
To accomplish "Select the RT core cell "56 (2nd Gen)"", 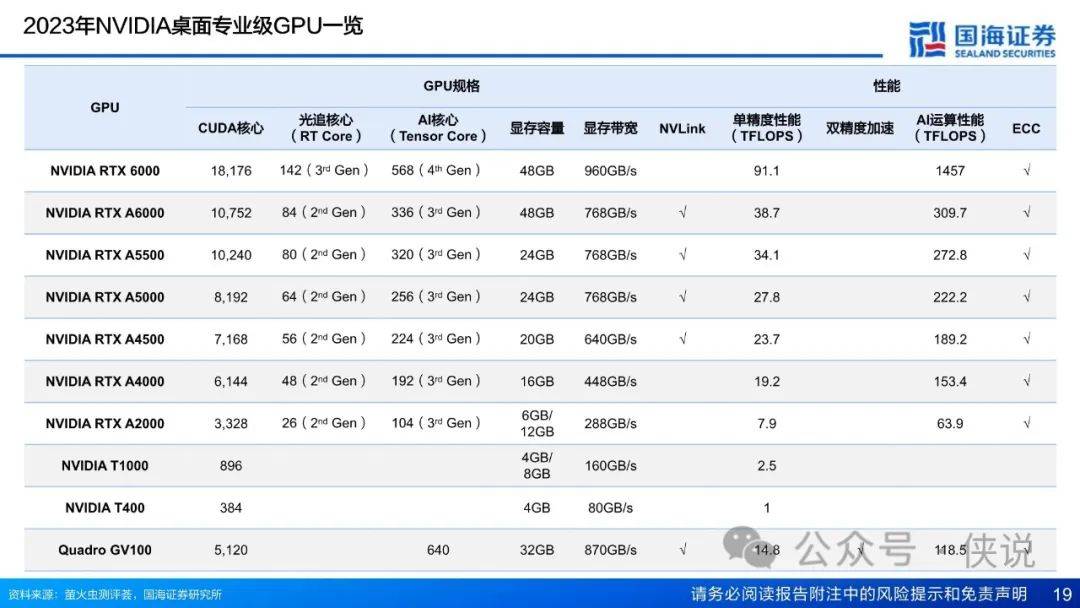I will (x=324, y=339).
